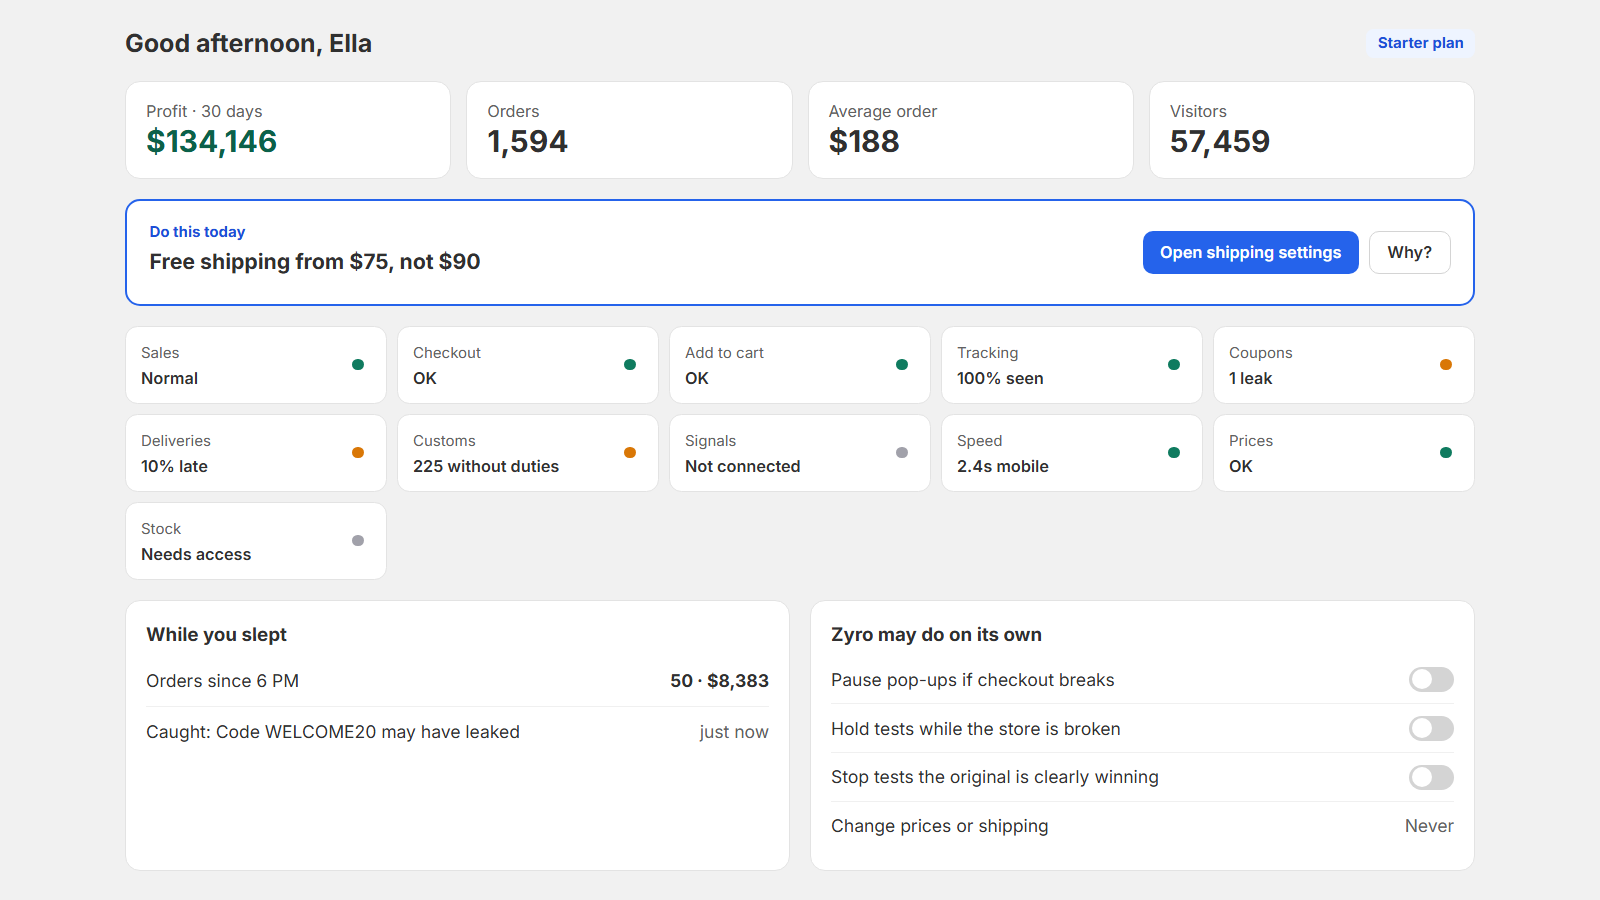Click the $134,146 profit value
Viewport: 1600px width, 900px height.
(x=211, y=142)
